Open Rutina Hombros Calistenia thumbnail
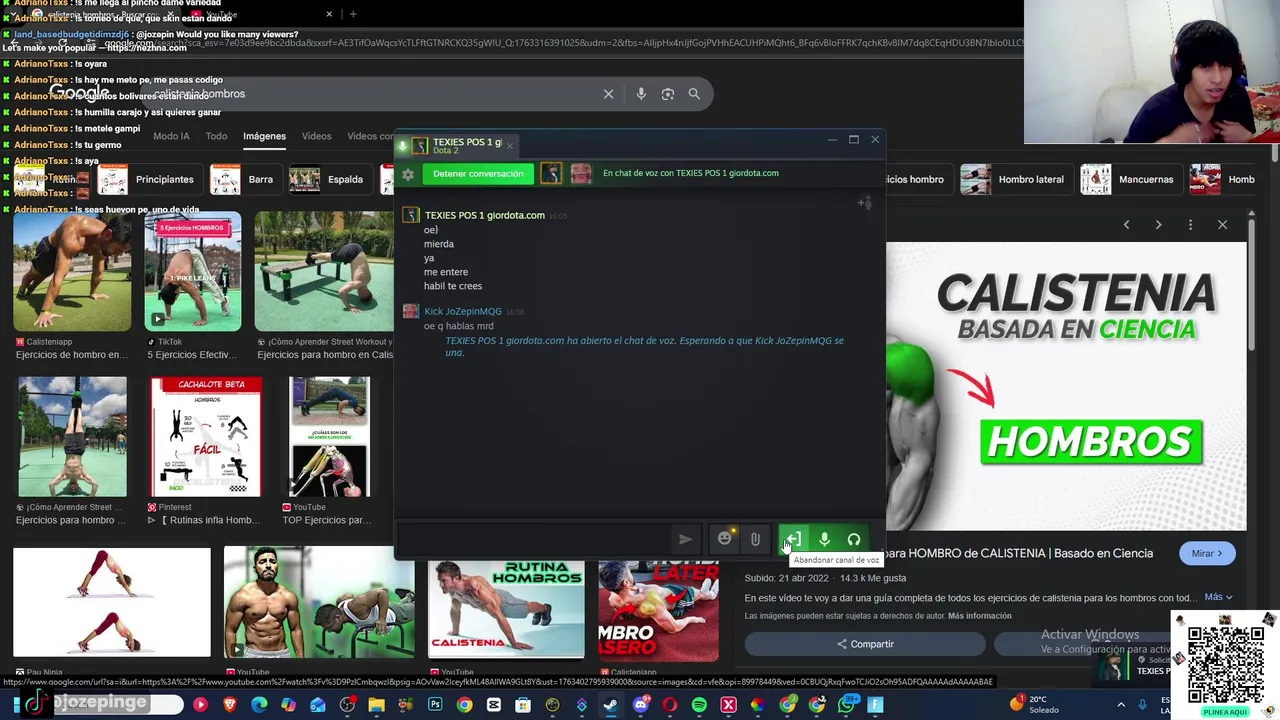Viewport: 1280px width, 720px height. click(x=506, y=609)
